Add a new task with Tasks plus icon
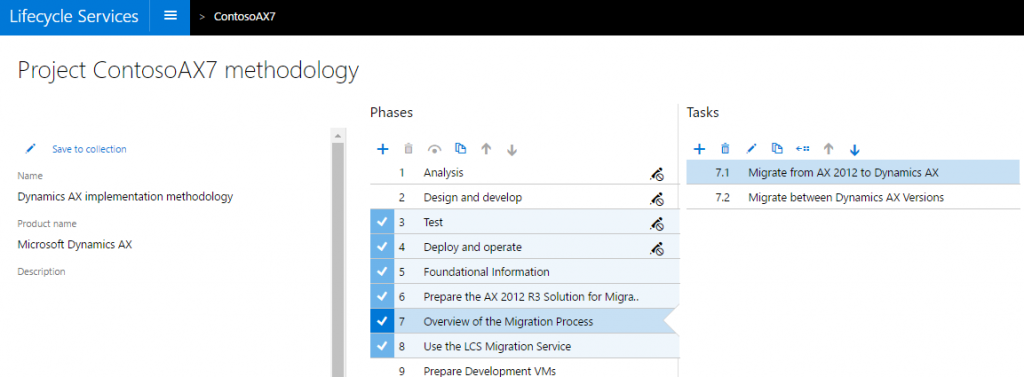This screenshot has height=377, width=1024. click(699, 149)
